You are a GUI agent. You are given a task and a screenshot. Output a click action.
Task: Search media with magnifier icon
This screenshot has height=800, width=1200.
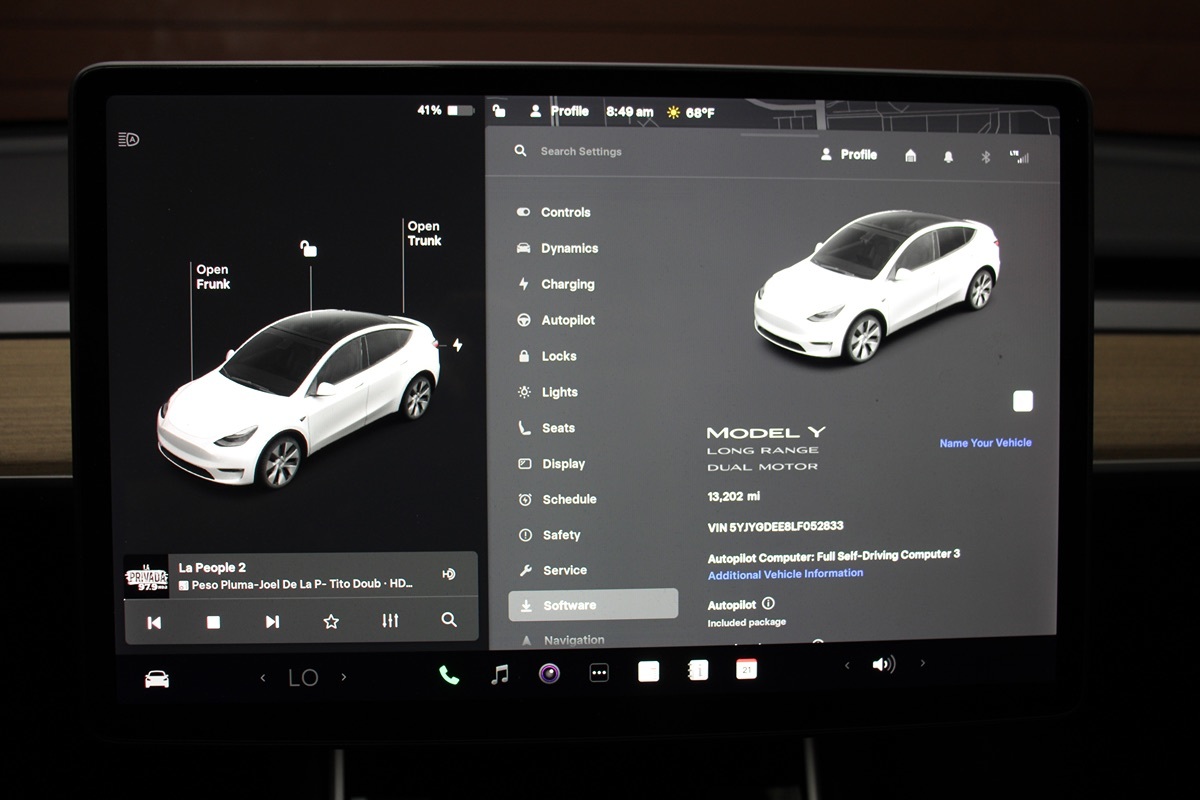tap(449, 620)
